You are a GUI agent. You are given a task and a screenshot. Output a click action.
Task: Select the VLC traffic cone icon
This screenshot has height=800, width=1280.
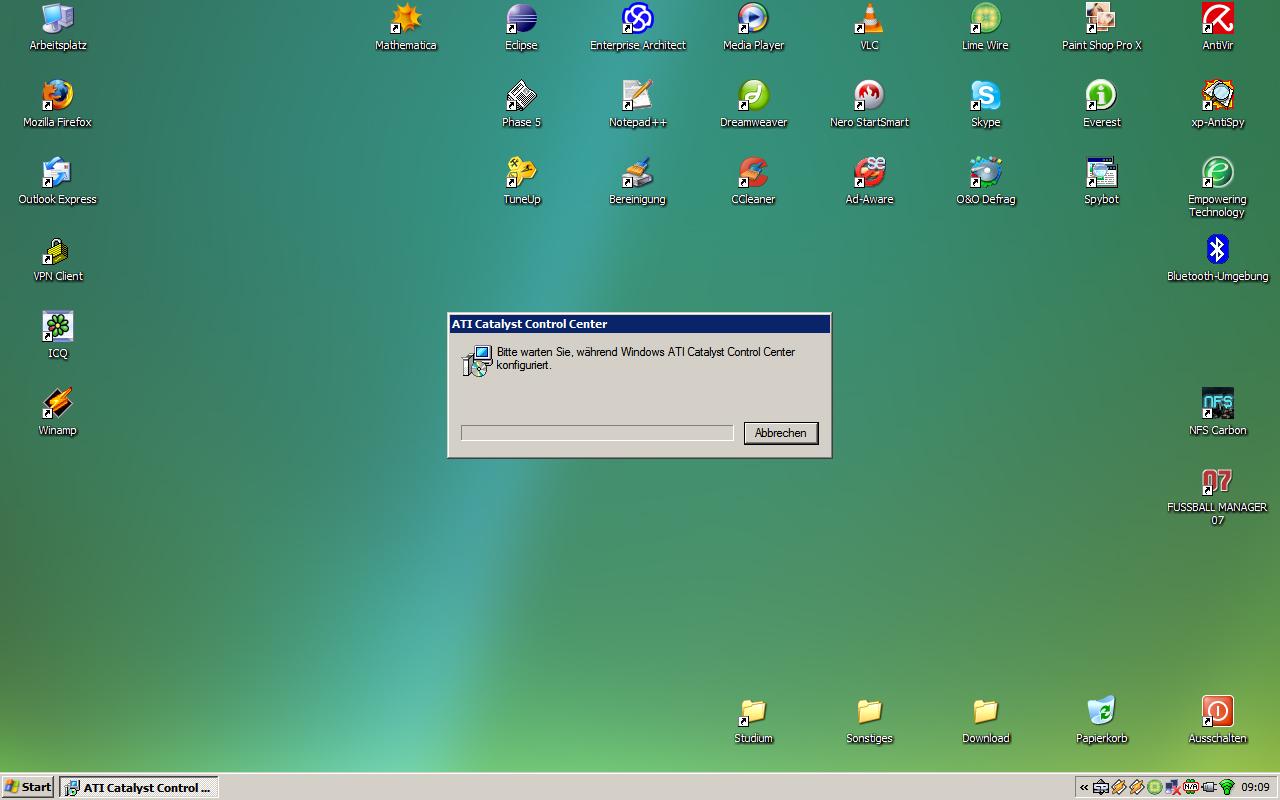click(869, 18)
